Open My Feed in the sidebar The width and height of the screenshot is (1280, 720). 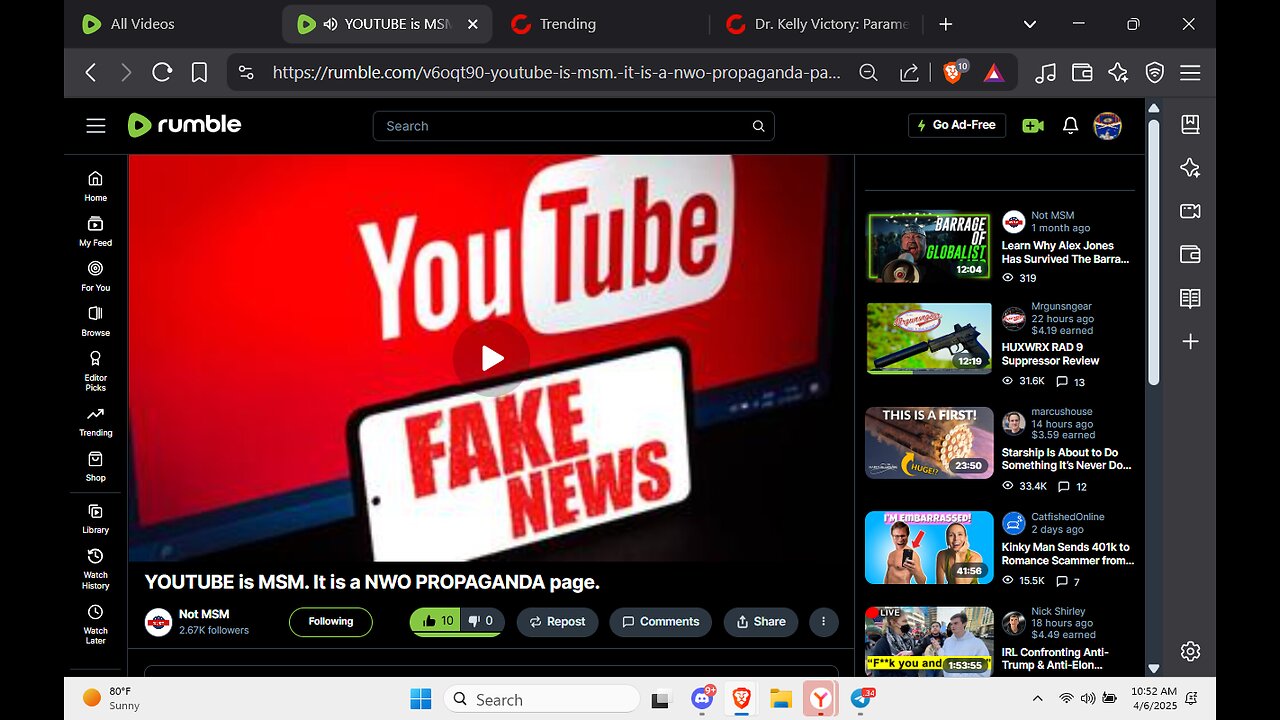tap(95, 230)
